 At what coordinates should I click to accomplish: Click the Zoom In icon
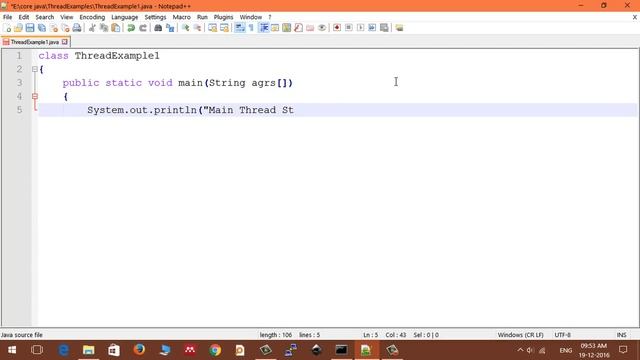pyautogui.click(x=185, y=28)
